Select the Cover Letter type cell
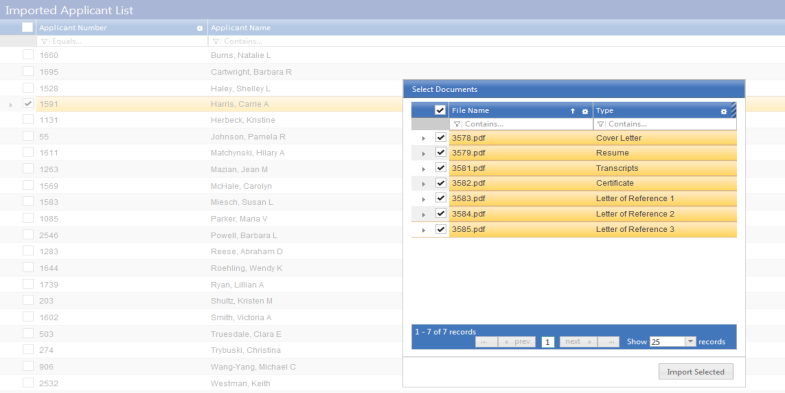This screenshot has height=393, width=785. [665, 138]
